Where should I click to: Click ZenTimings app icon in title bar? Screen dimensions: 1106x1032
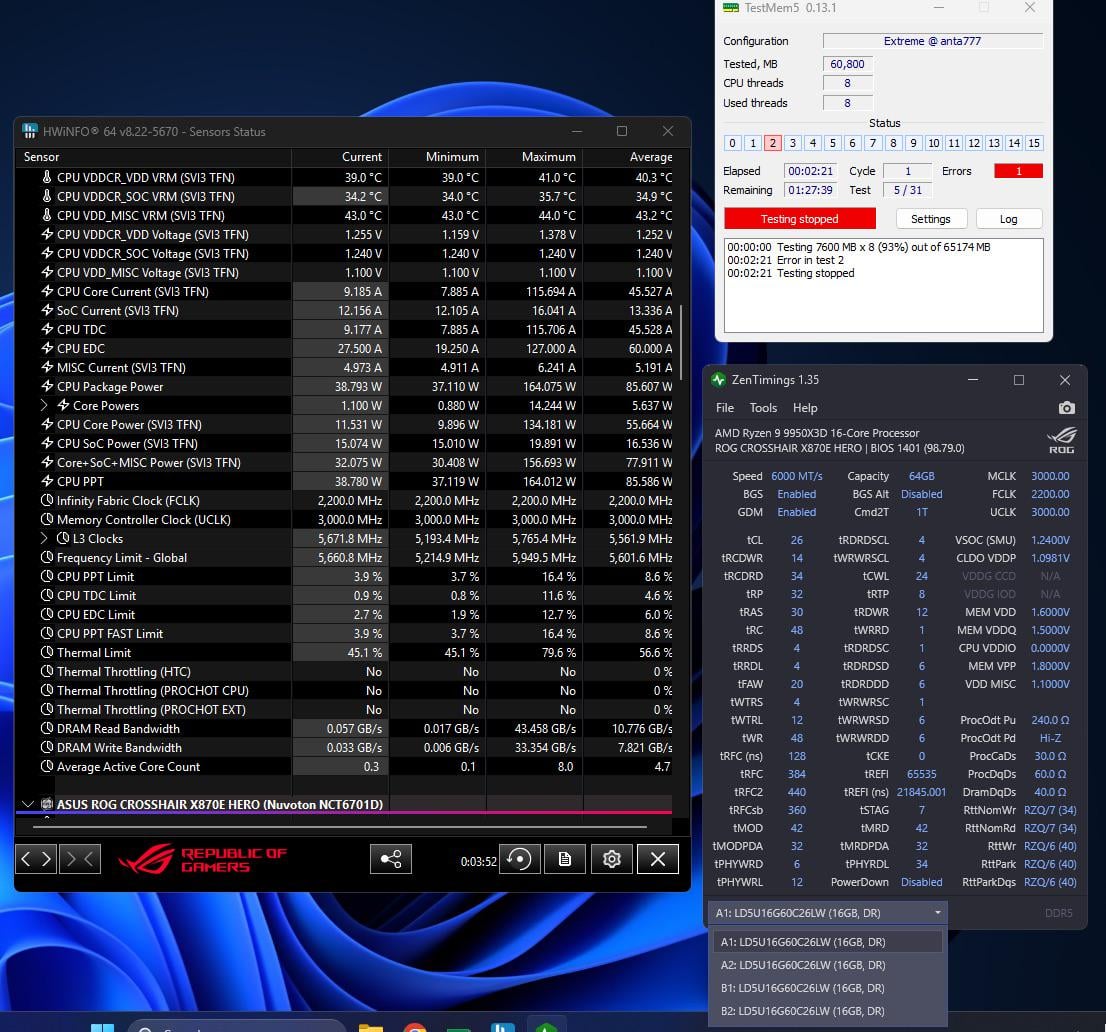pyautogui.click(x=719, y=380)
